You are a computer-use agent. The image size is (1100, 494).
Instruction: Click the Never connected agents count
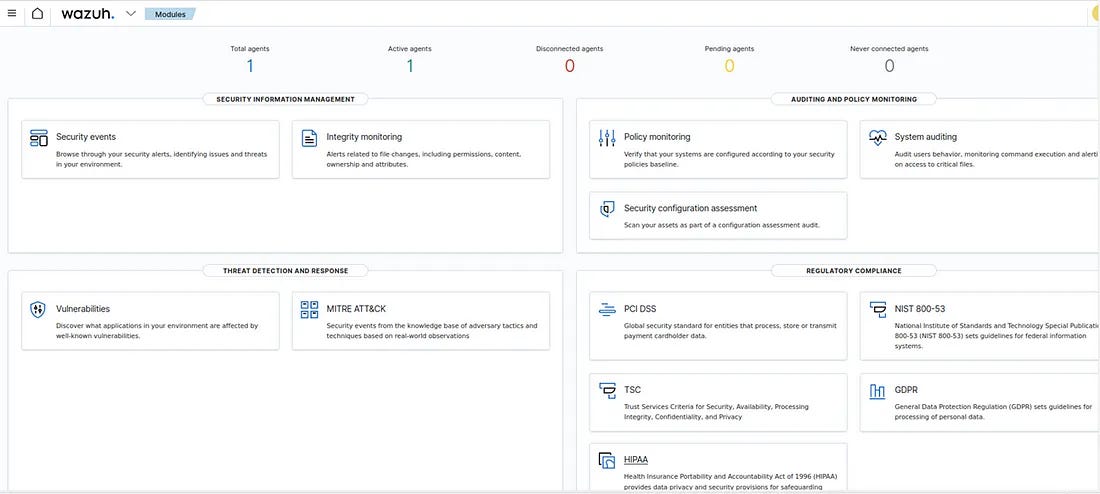pyautogui.click(x=890, y=66)
